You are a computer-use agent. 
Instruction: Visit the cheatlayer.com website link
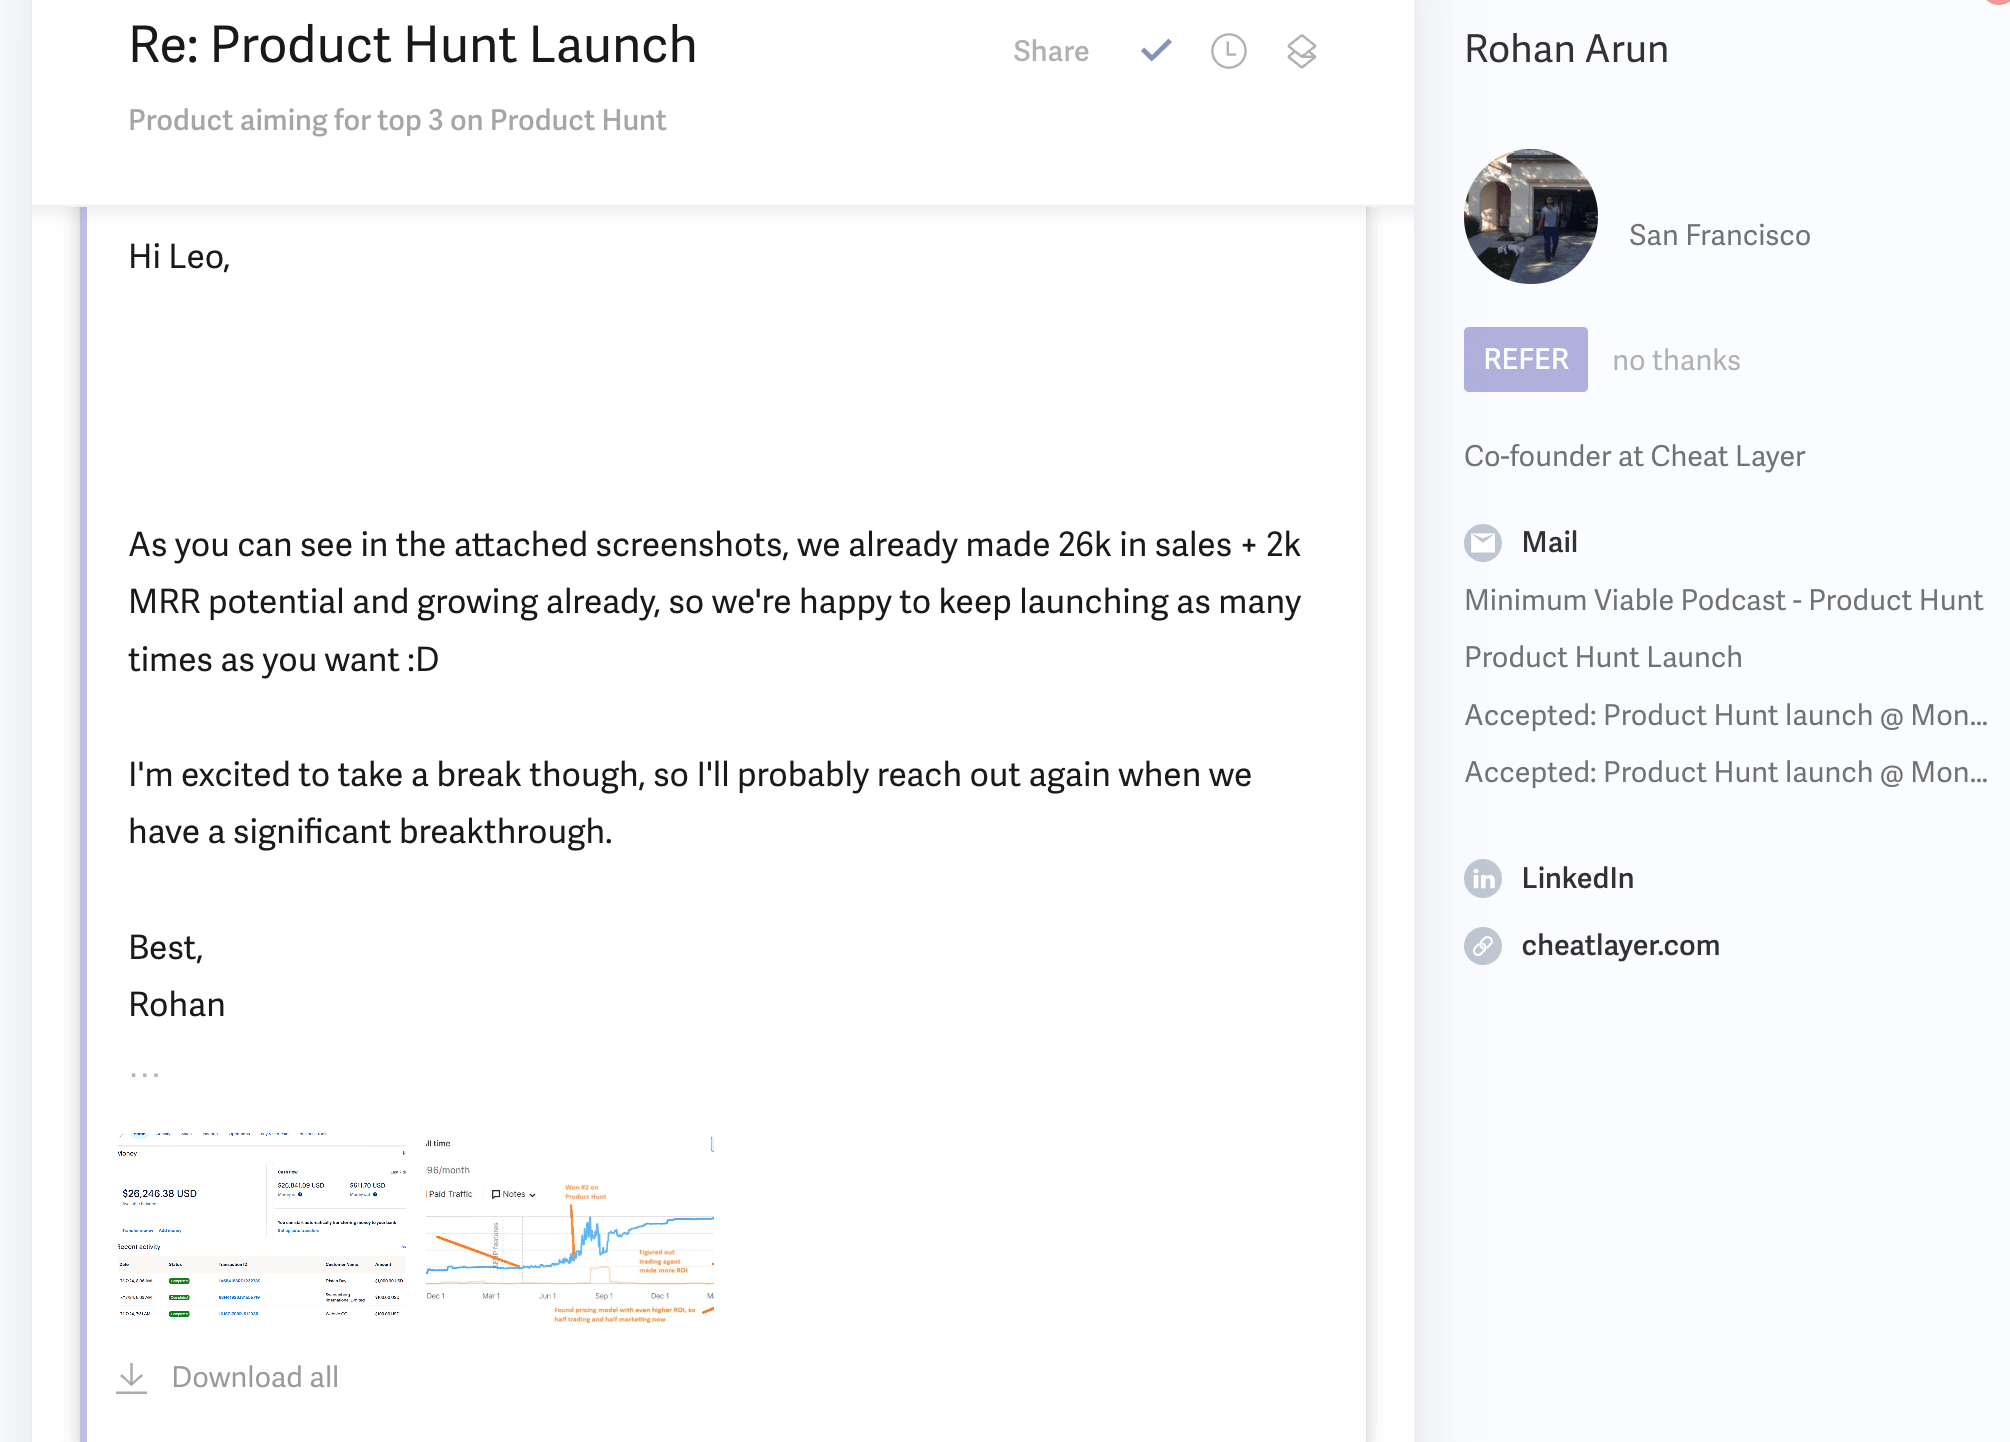tap(1620, 945)
